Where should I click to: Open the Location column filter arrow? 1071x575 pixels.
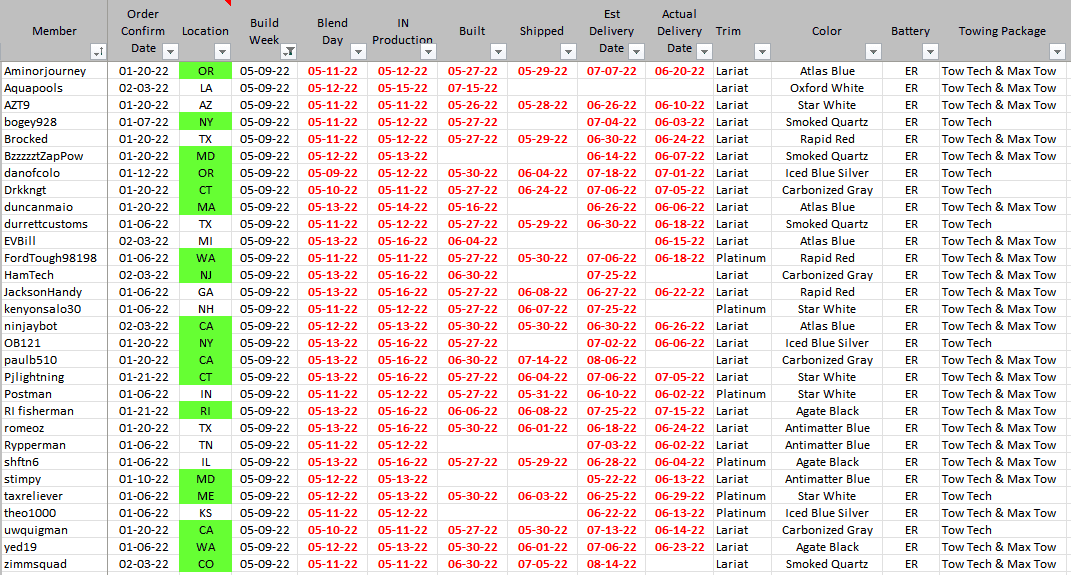(x=223, y=51)
